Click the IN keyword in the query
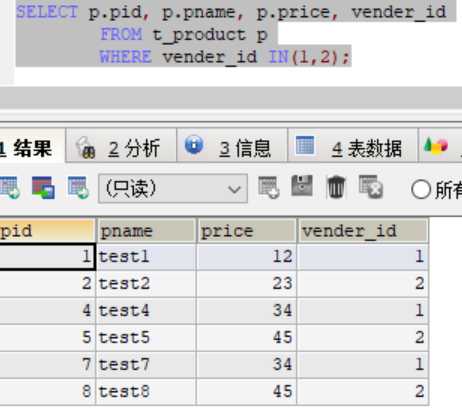The image size is (462, 409). [279, 56]
